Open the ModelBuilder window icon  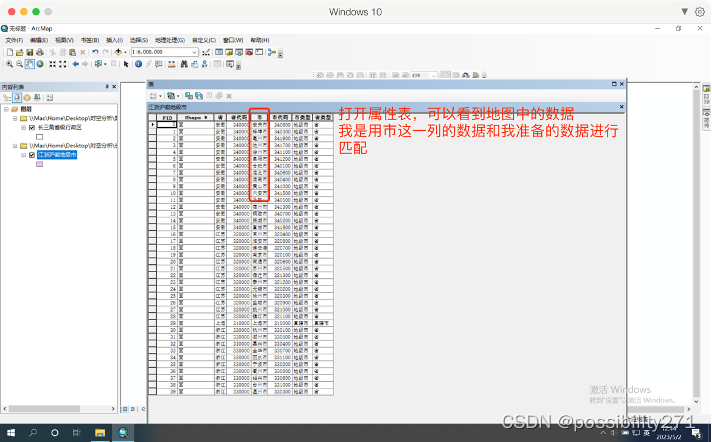(x=272, y=52)
